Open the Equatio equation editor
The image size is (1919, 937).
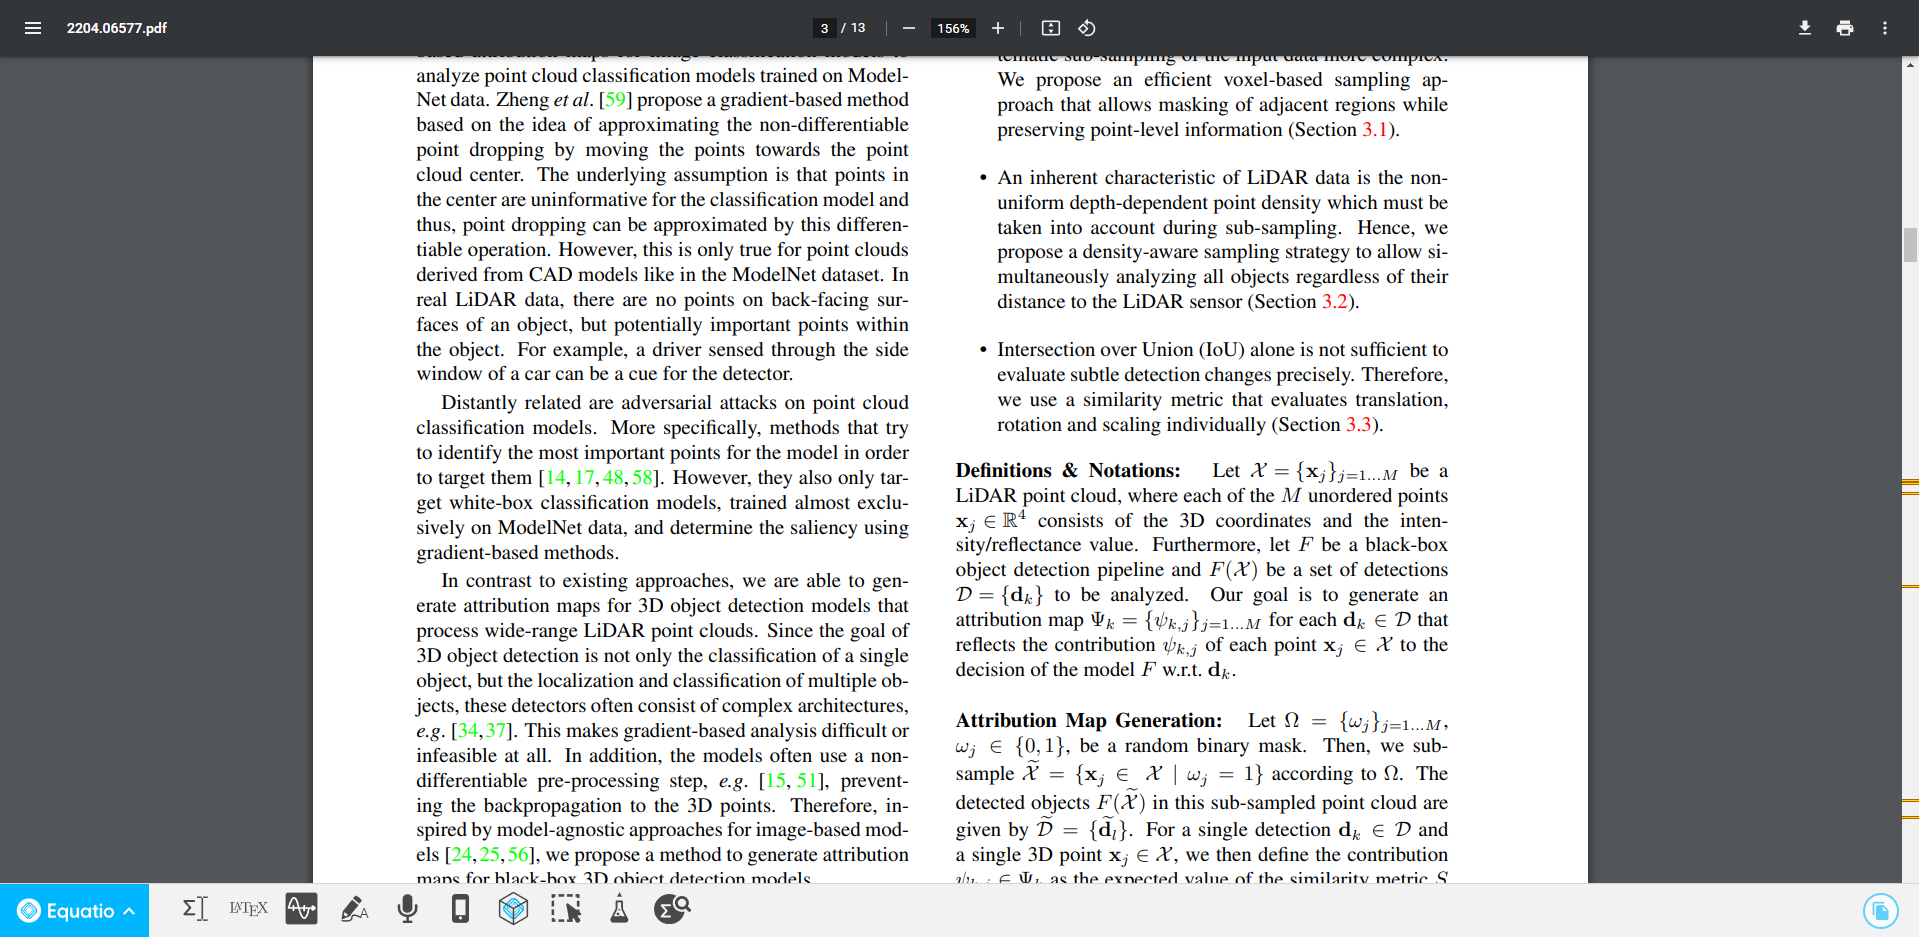195,909
